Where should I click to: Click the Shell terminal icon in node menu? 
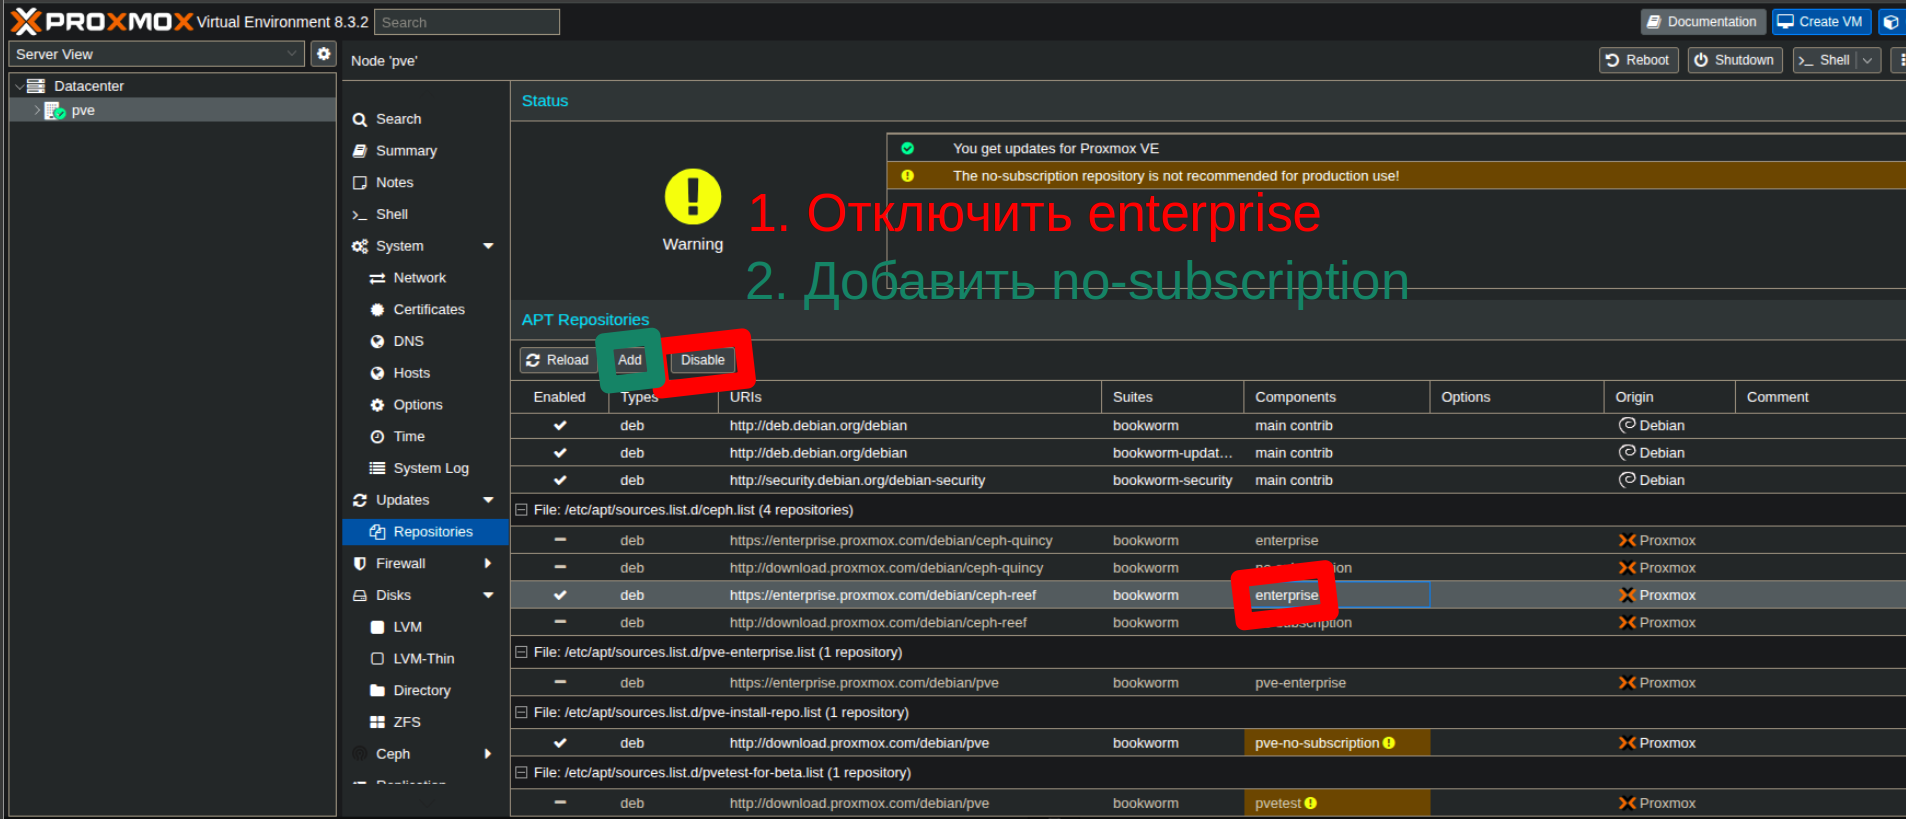[x=360, y=215]
